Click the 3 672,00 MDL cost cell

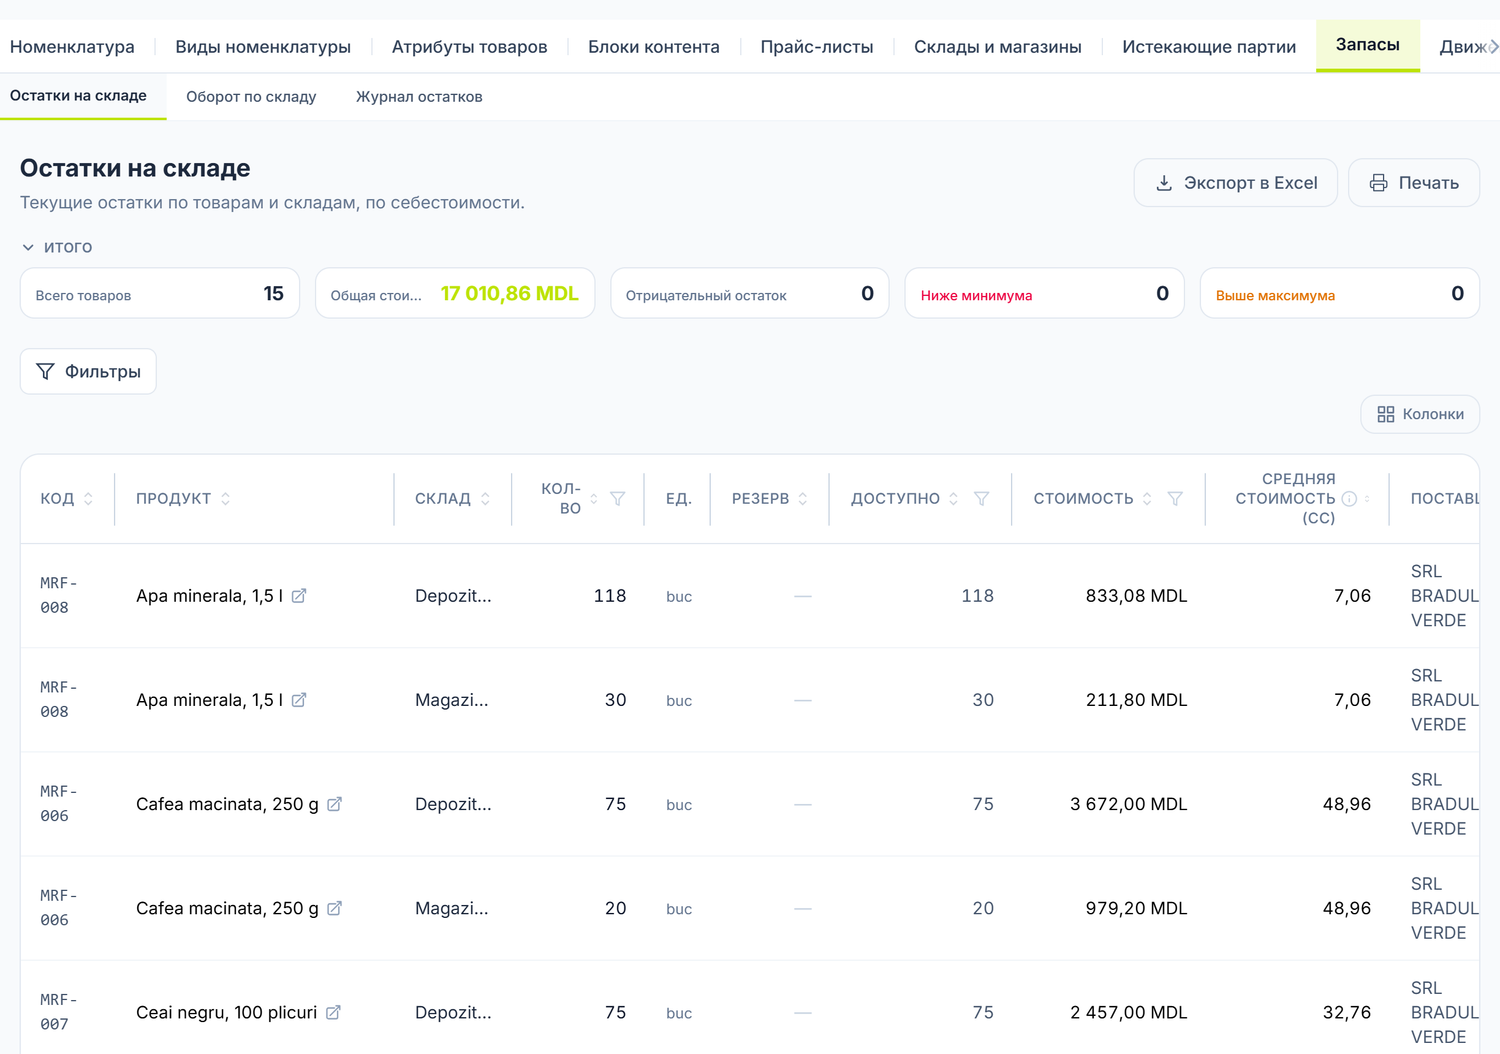(1128, 804)
